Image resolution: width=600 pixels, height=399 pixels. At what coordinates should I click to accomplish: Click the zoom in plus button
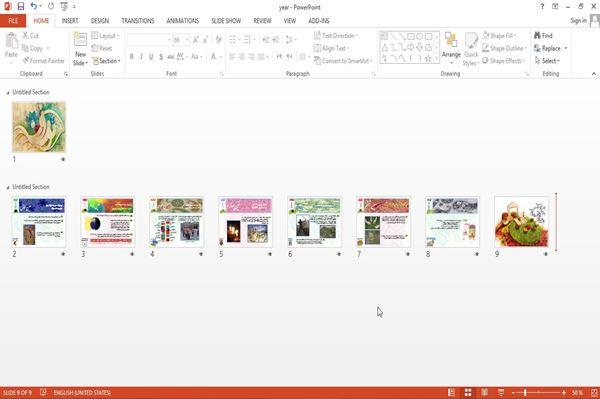(564, 392)
